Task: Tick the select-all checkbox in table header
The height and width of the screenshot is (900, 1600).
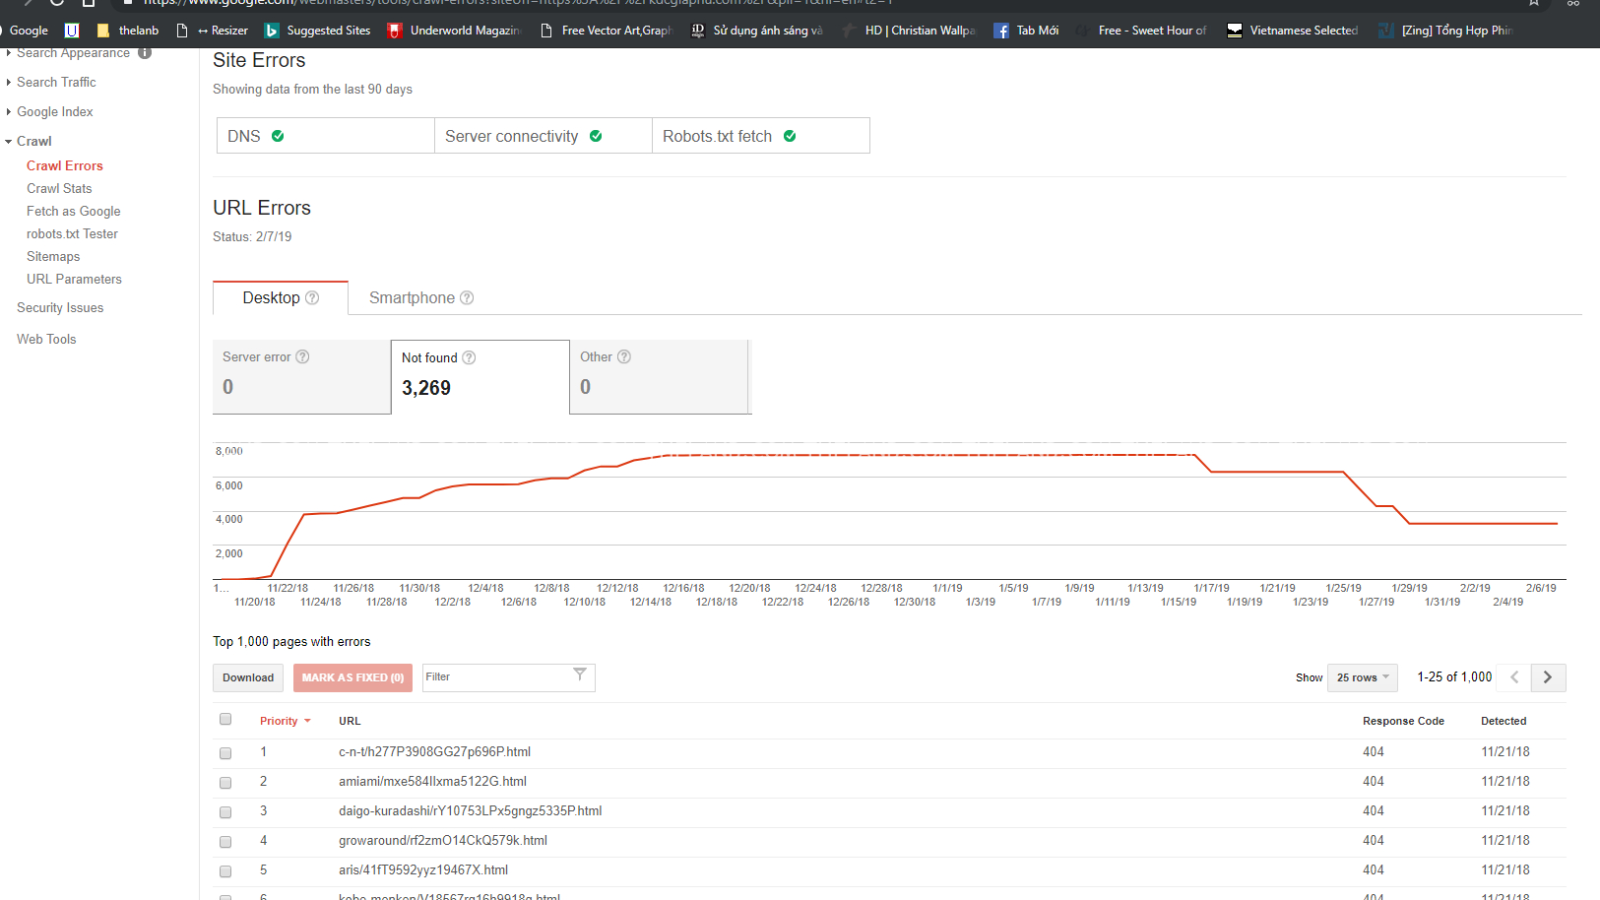Action: [225, 719]
